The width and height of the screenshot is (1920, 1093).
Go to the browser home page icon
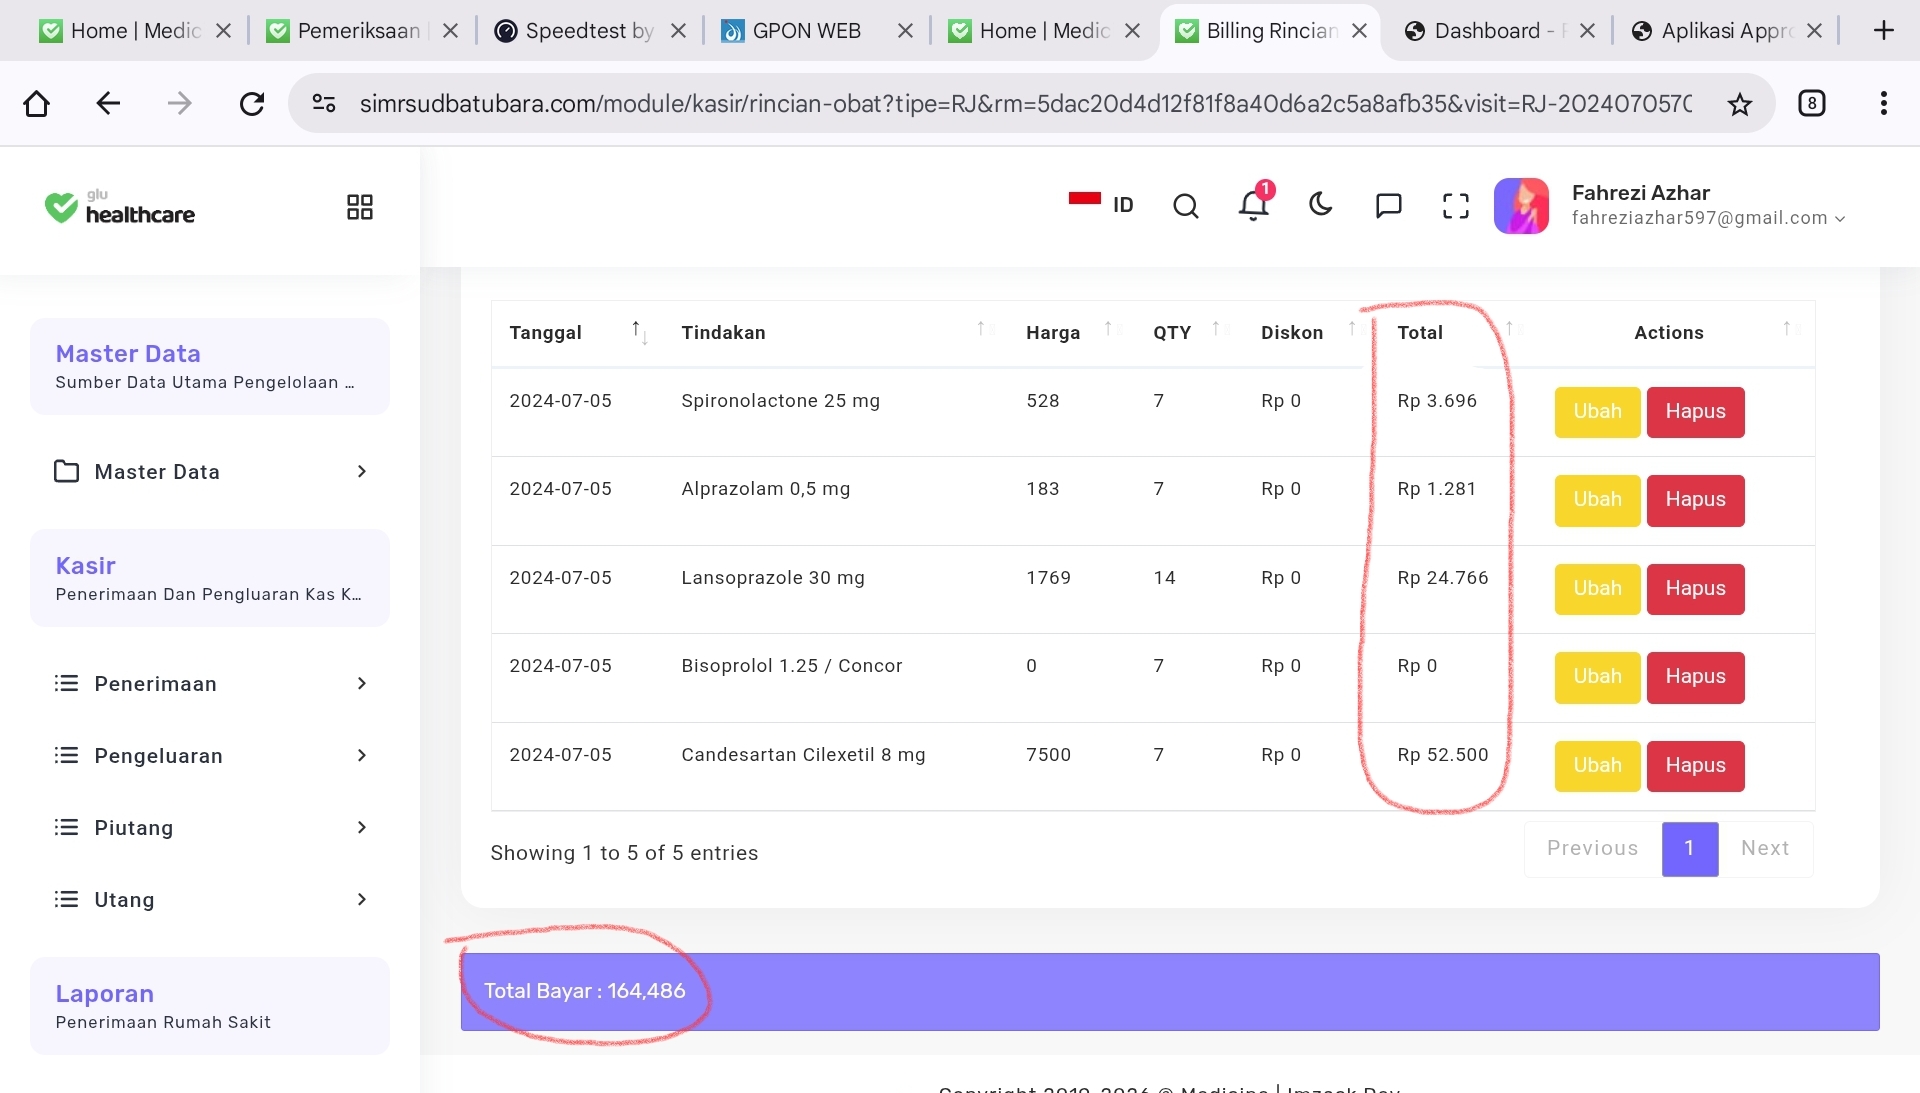[x=37, y=103]
